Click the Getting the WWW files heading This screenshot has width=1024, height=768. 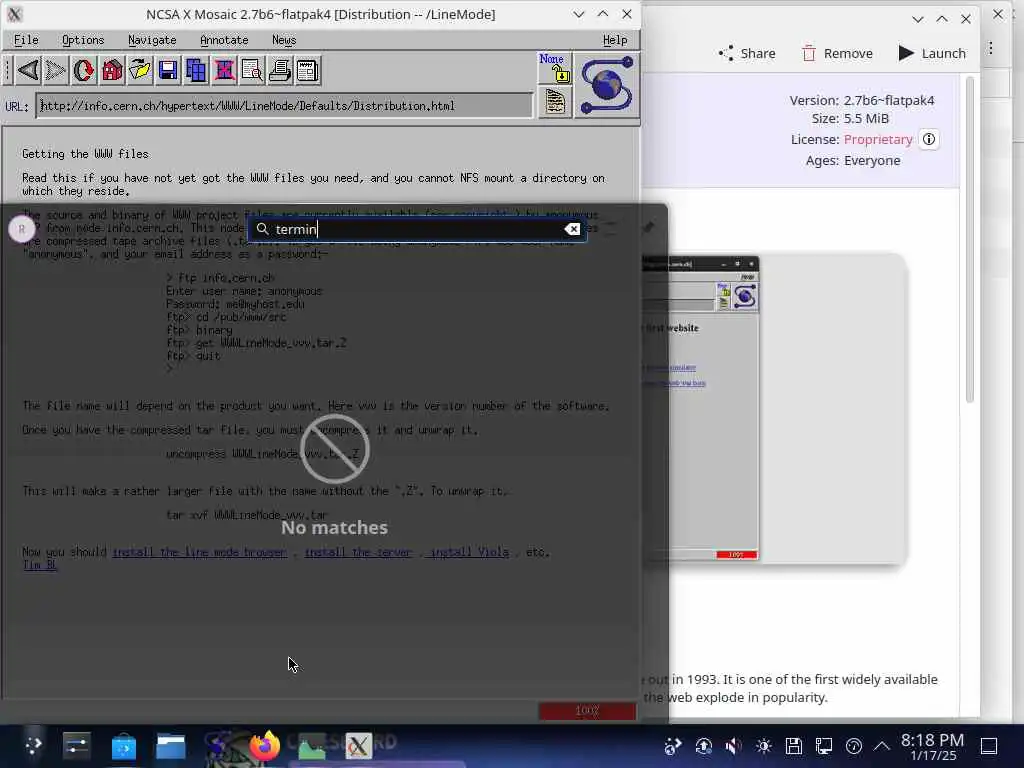pos(86,154)
